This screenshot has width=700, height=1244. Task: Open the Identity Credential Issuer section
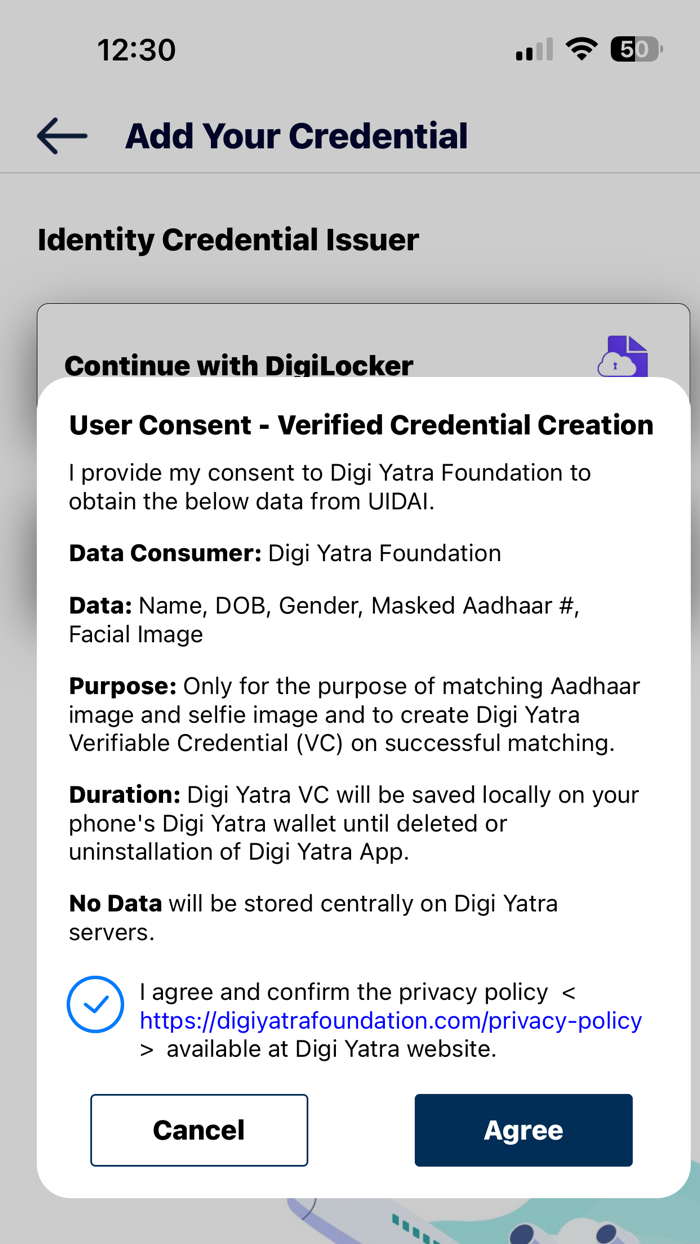(228, 240)
